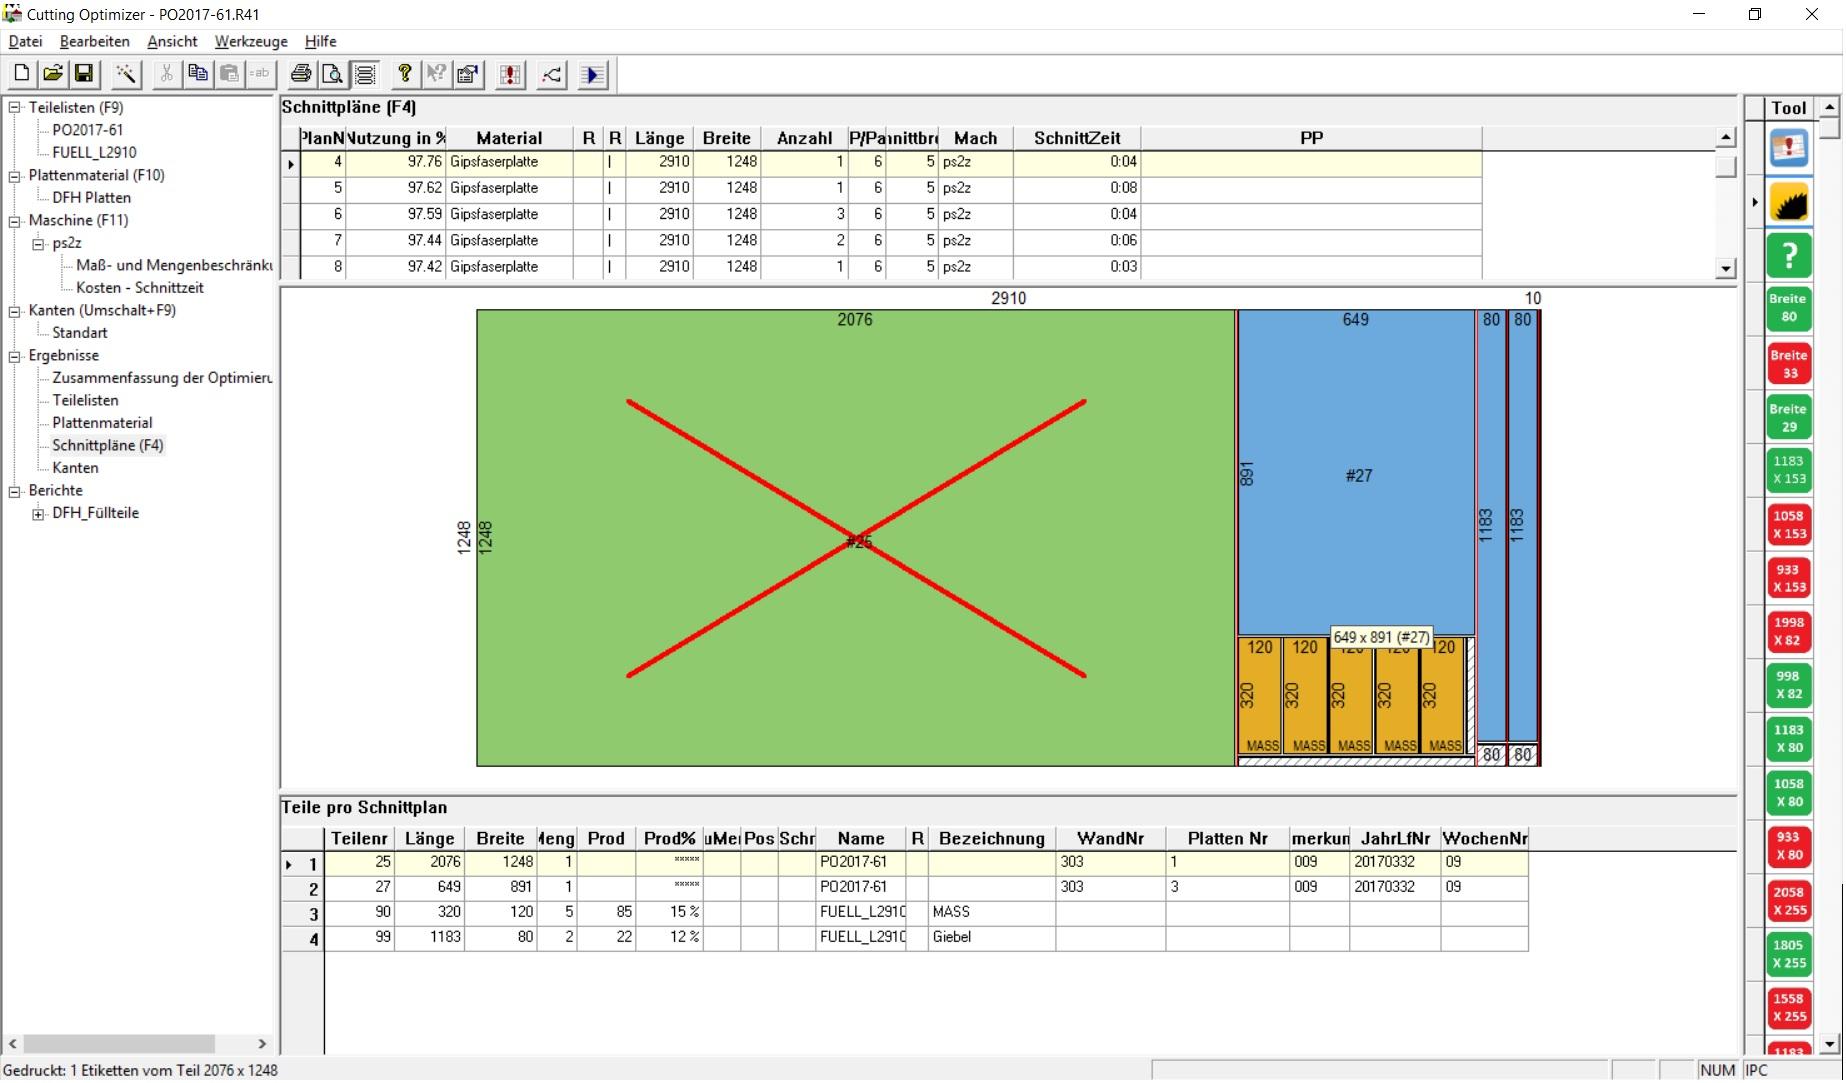1846x1083 pixels.
Task: Click the Material column header
Action: [x=509, y=138]
